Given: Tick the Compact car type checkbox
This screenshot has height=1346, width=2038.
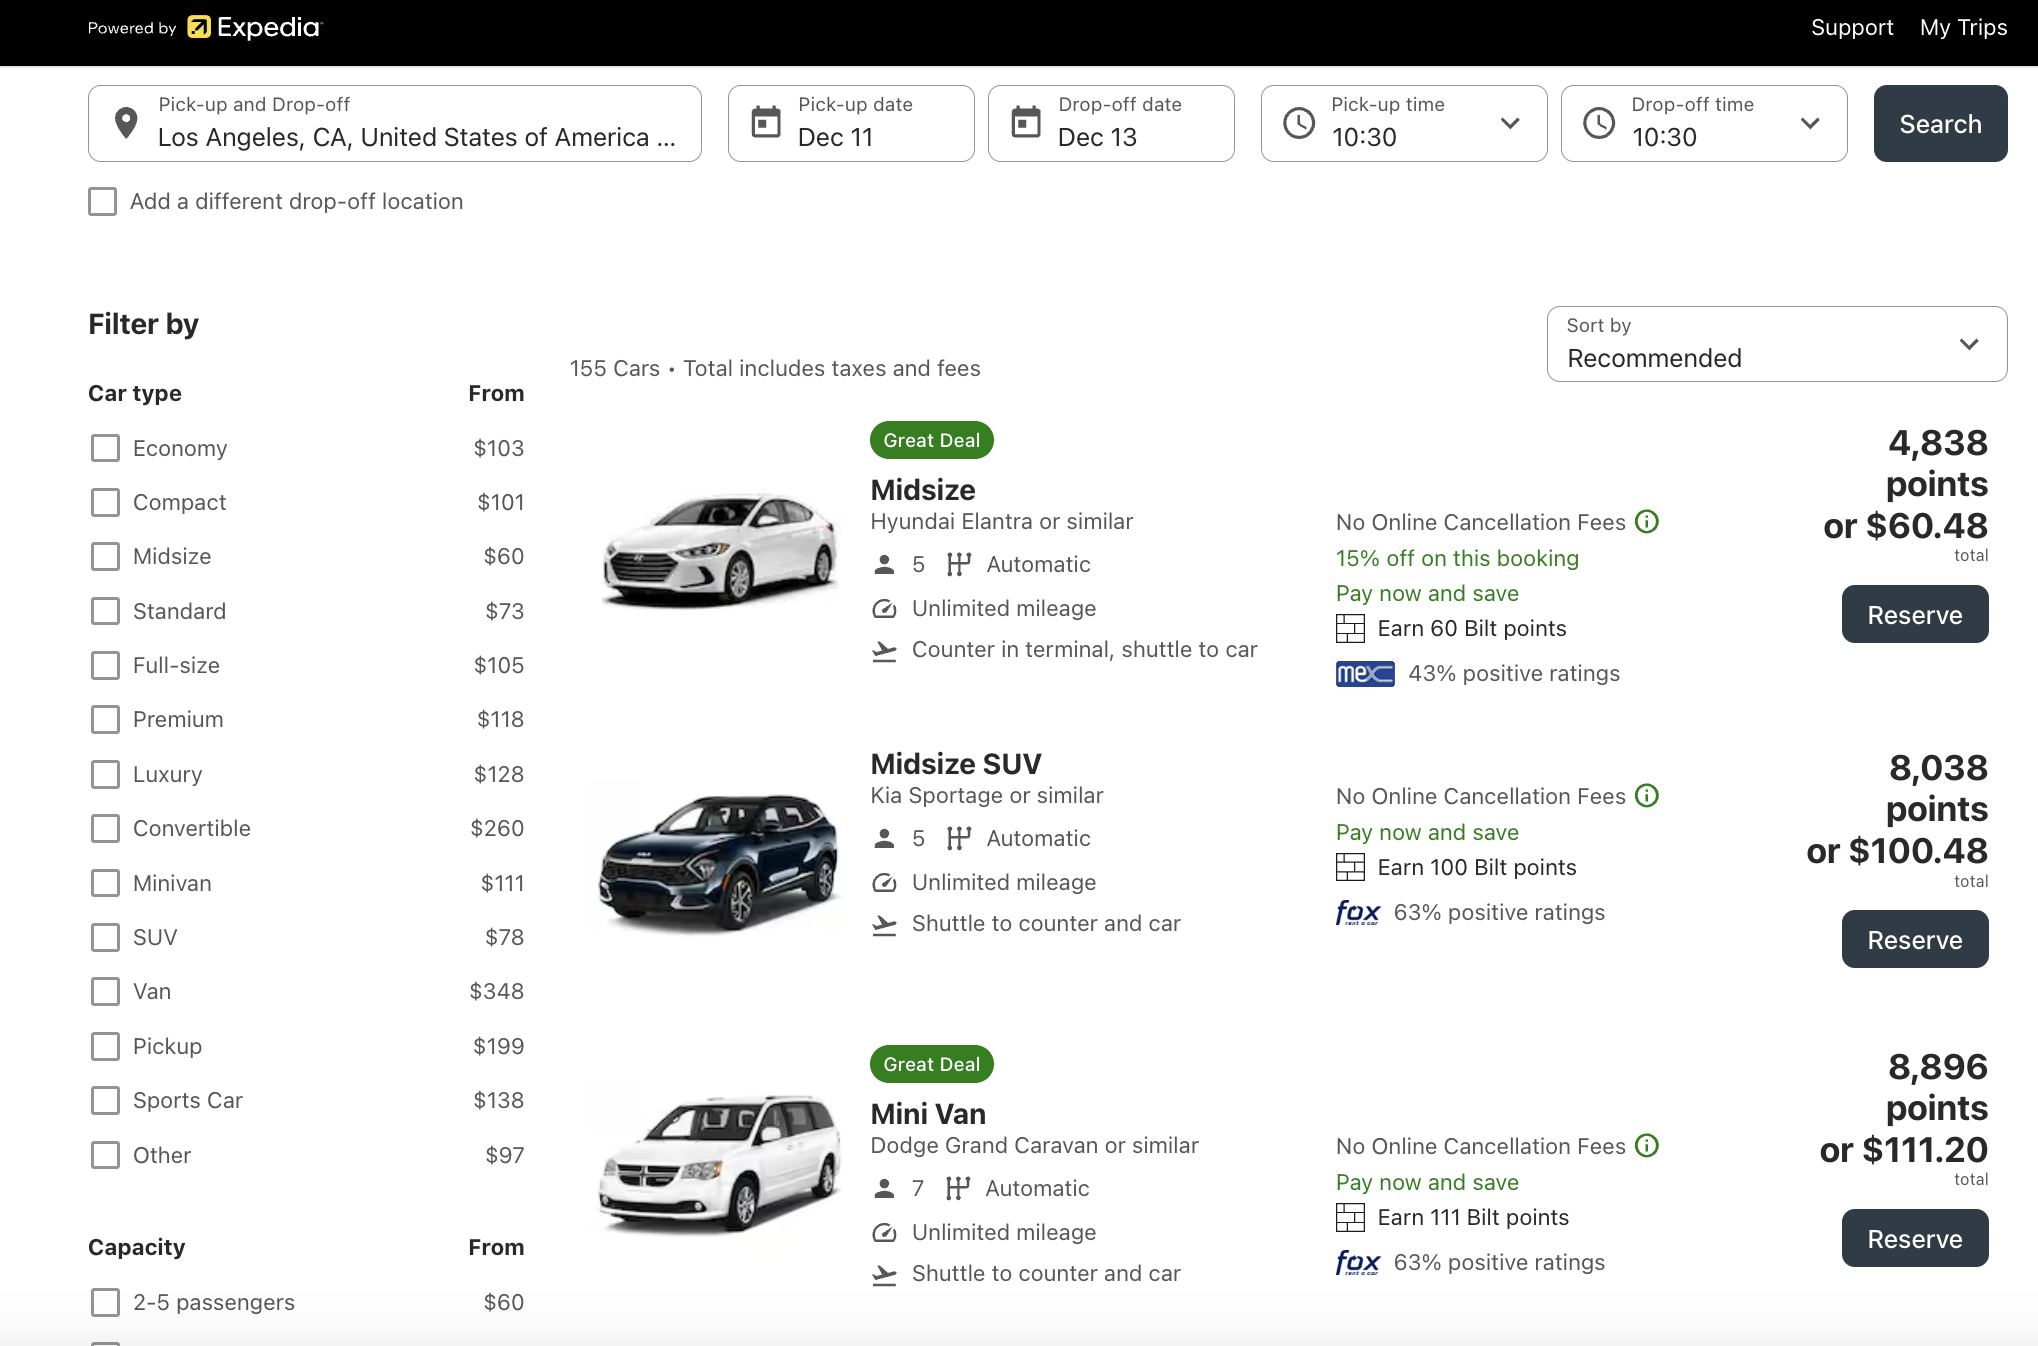Looking at the screenshot, I should point(105,502).
